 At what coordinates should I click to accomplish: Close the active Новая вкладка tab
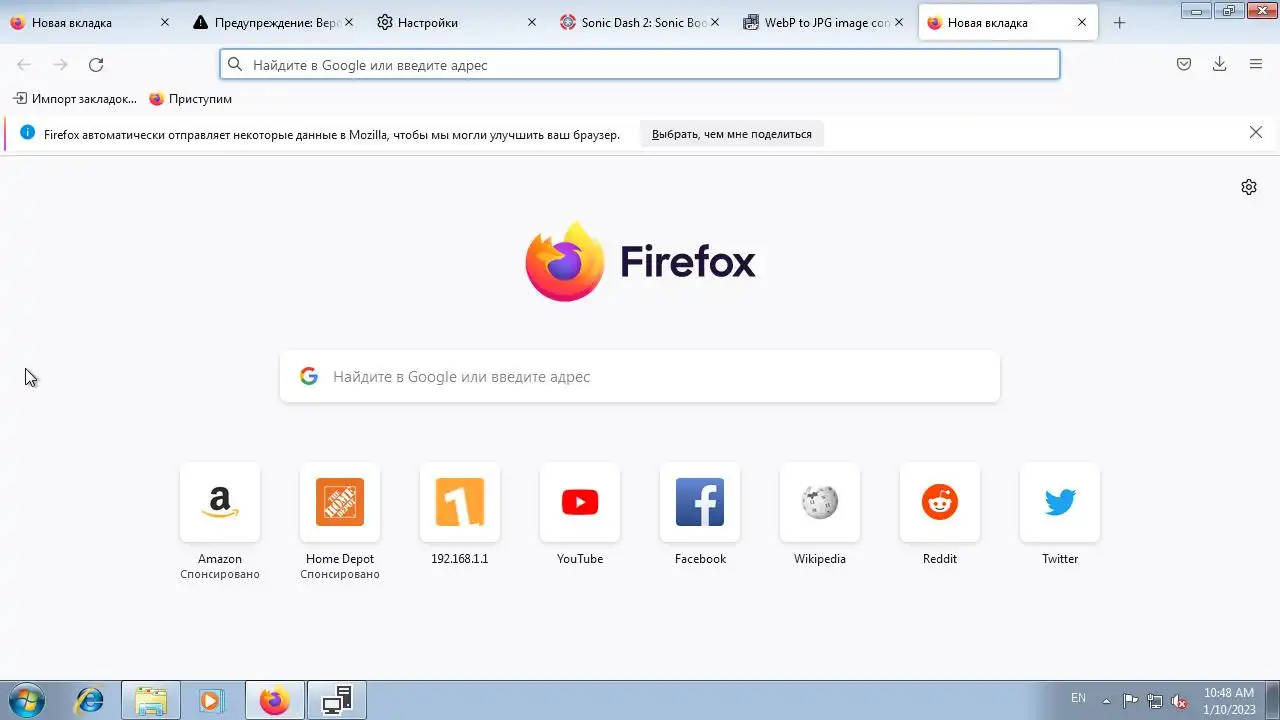tap(1082, 22)
